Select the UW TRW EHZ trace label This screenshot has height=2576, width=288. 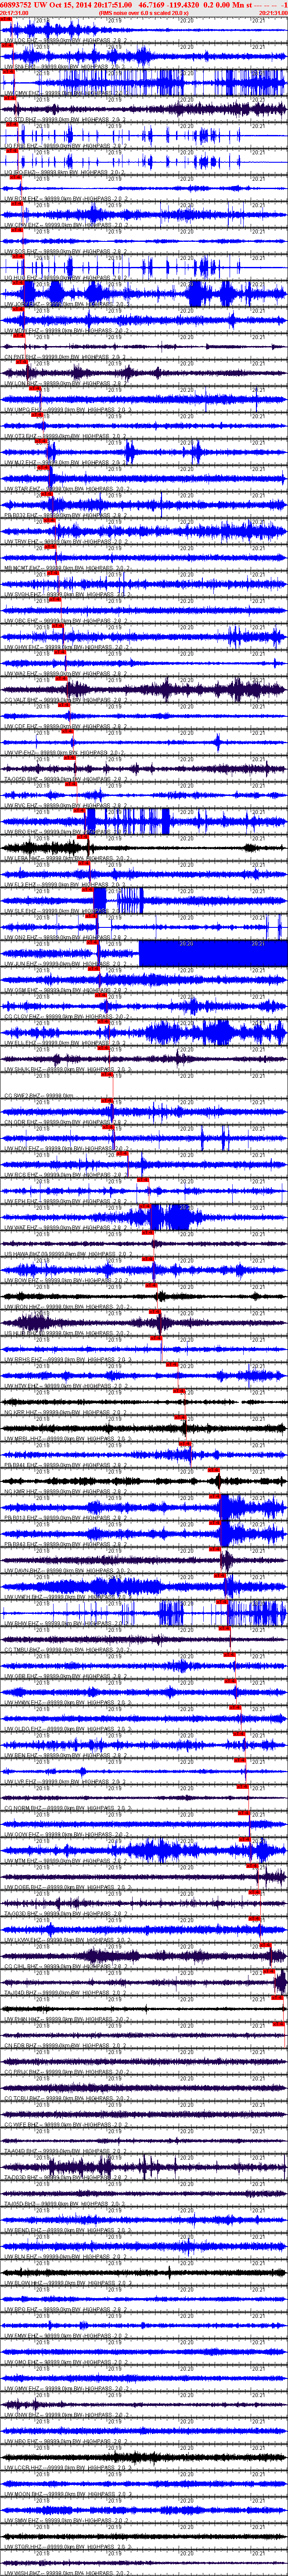pyautogui.click(x=66, y=542)
